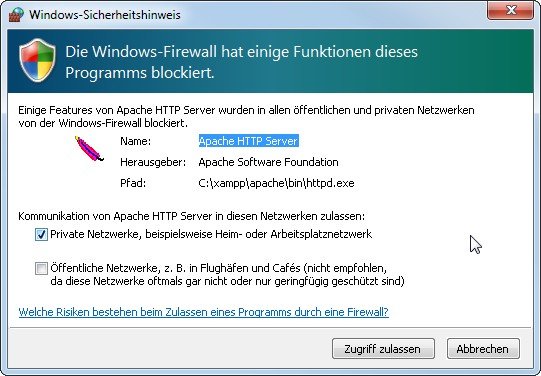Enable the Öffentliche Netzwerke checkbox
541x376 pixels.
pyautogui.click(x=41, y=268)
